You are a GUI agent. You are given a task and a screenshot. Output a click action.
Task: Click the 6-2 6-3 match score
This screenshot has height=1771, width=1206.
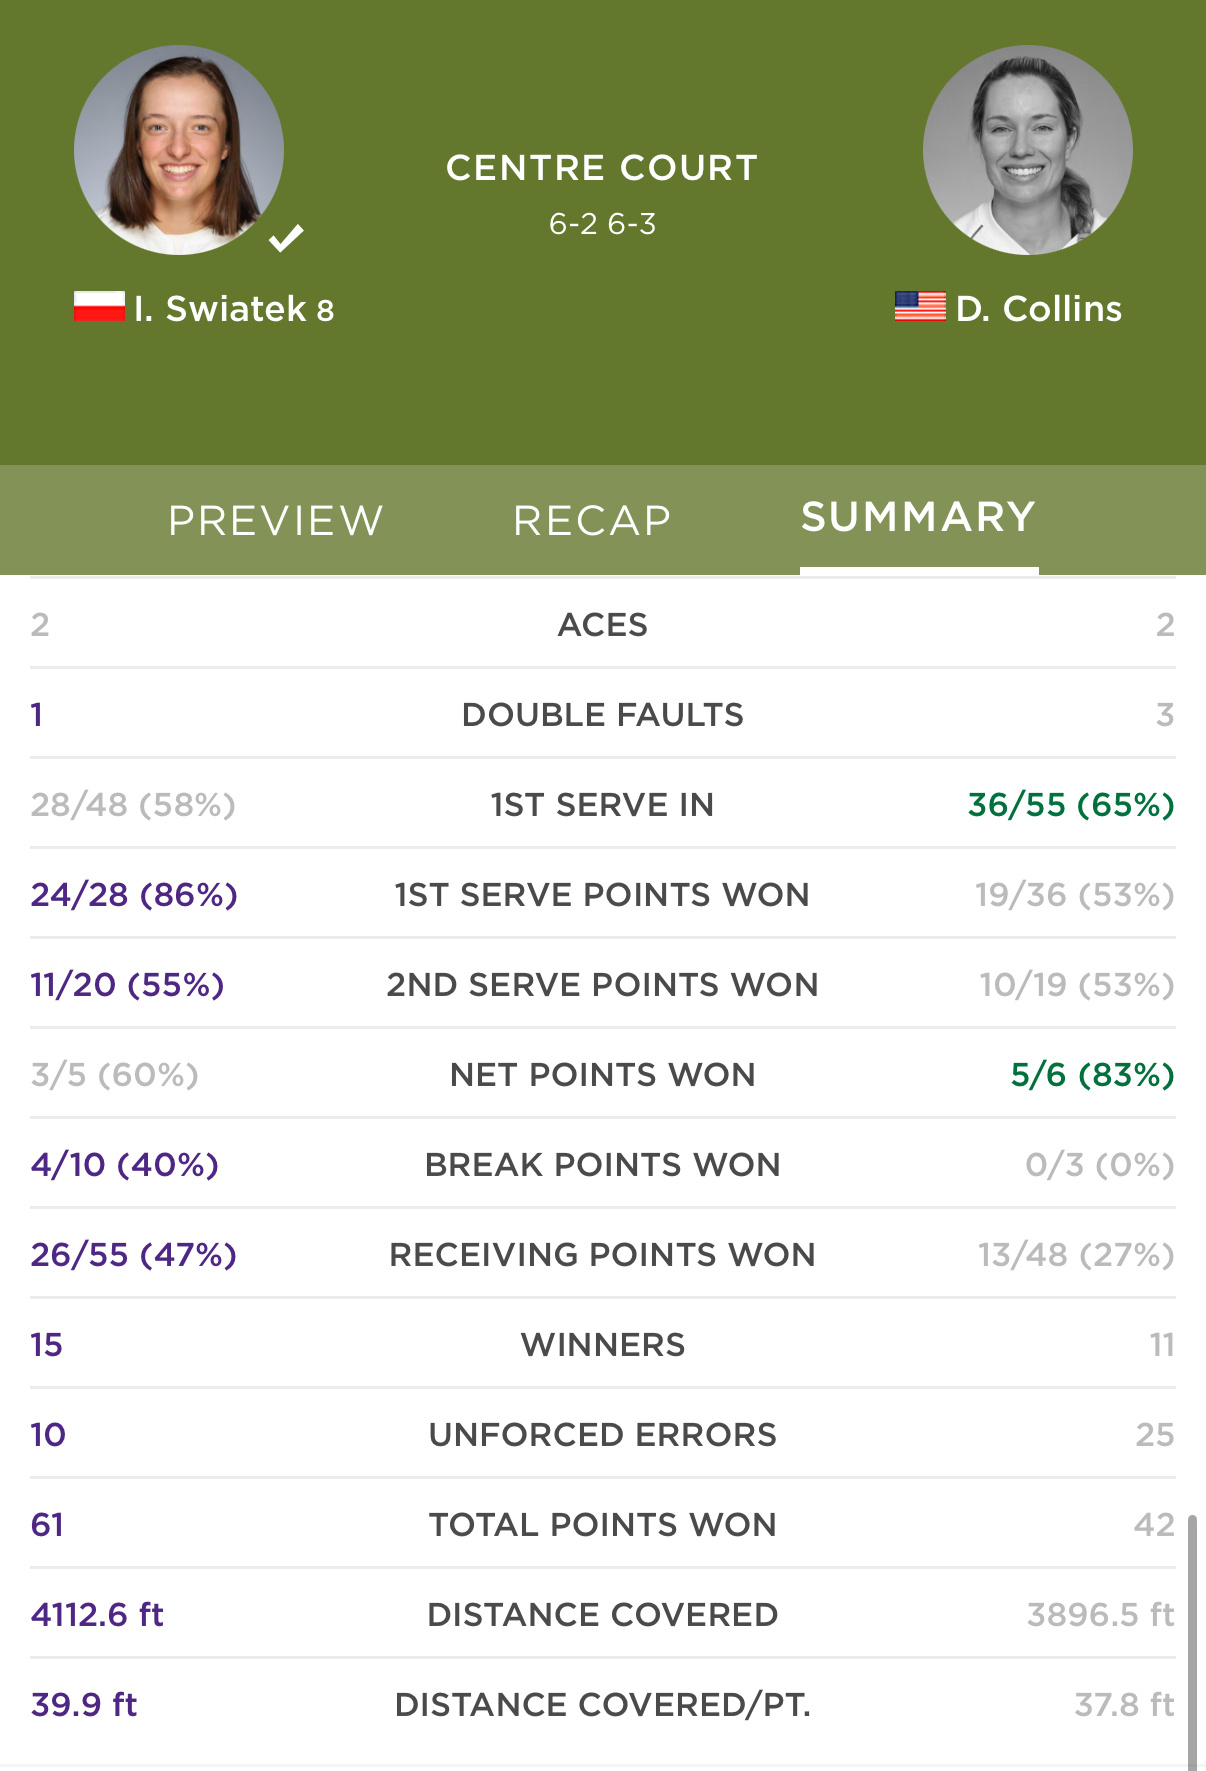(x=603, y=224)
